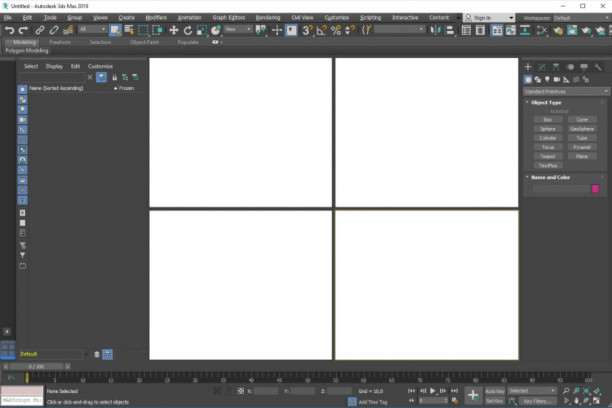Select the Rotate tool
This screenshot has width=612, height=408.
tap(188, 30)
